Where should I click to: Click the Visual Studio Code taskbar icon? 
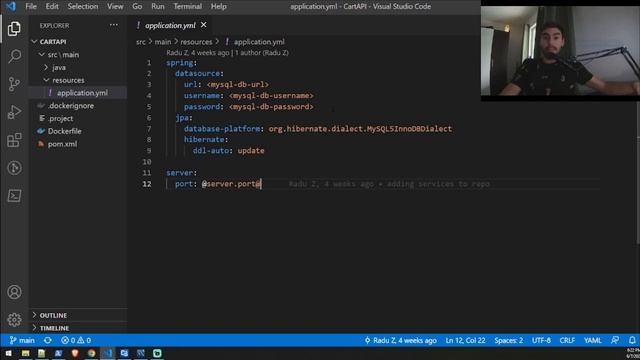108,353
